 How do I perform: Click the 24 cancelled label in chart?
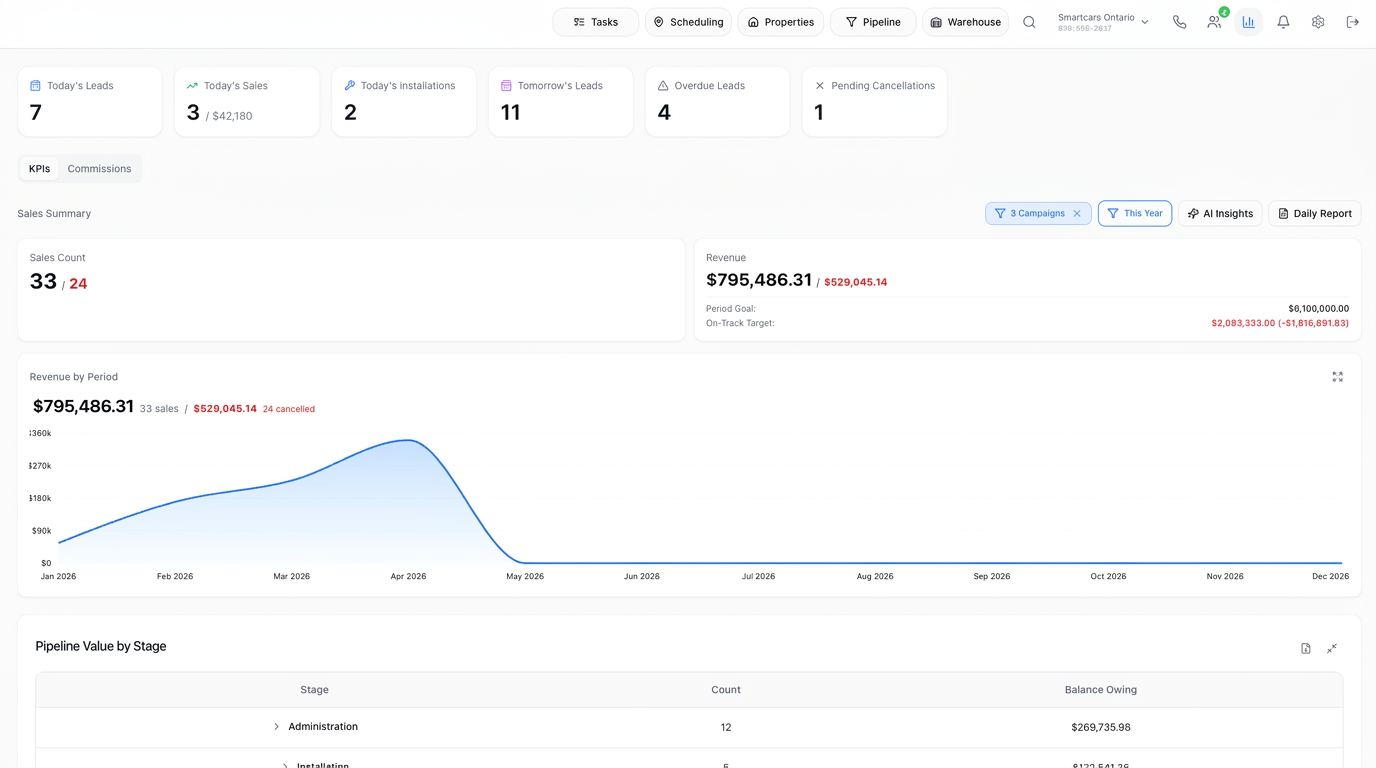289,409
